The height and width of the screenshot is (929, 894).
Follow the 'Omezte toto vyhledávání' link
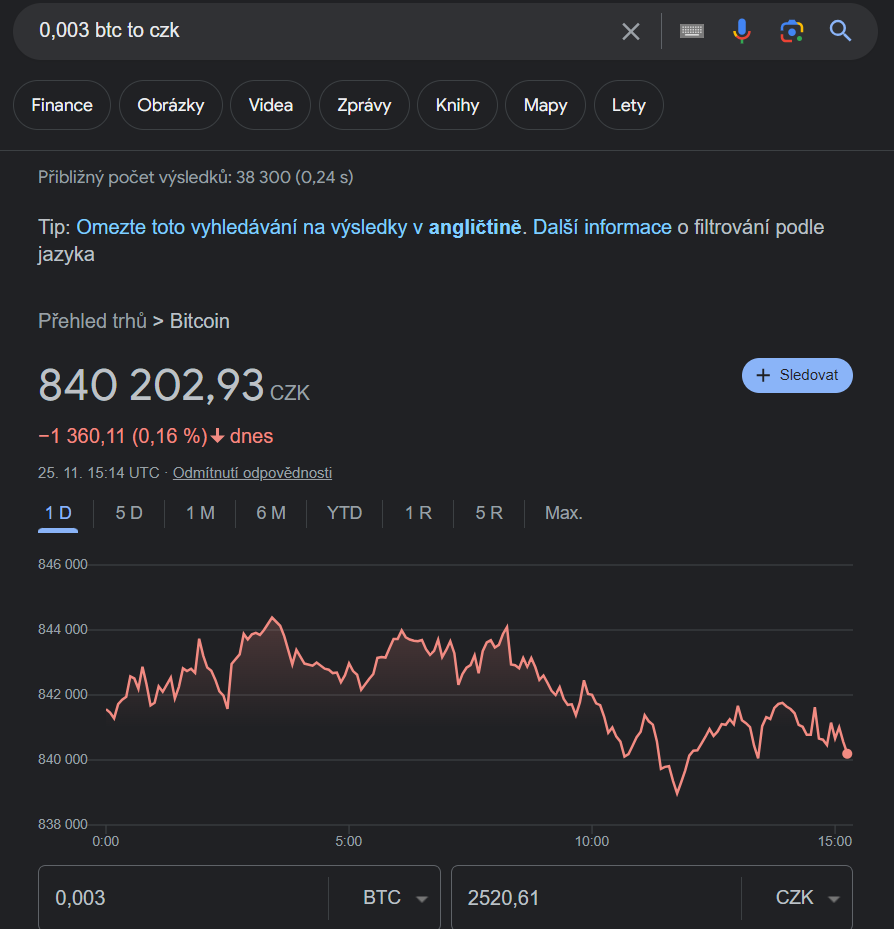pos(299,227)
